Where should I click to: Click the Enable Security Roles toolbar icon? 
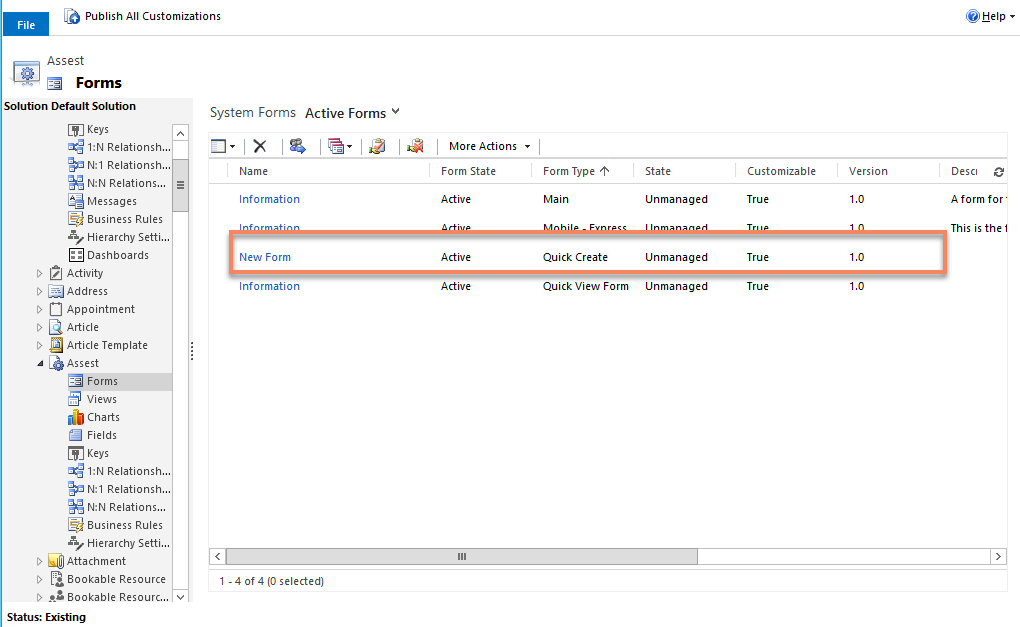296,145
